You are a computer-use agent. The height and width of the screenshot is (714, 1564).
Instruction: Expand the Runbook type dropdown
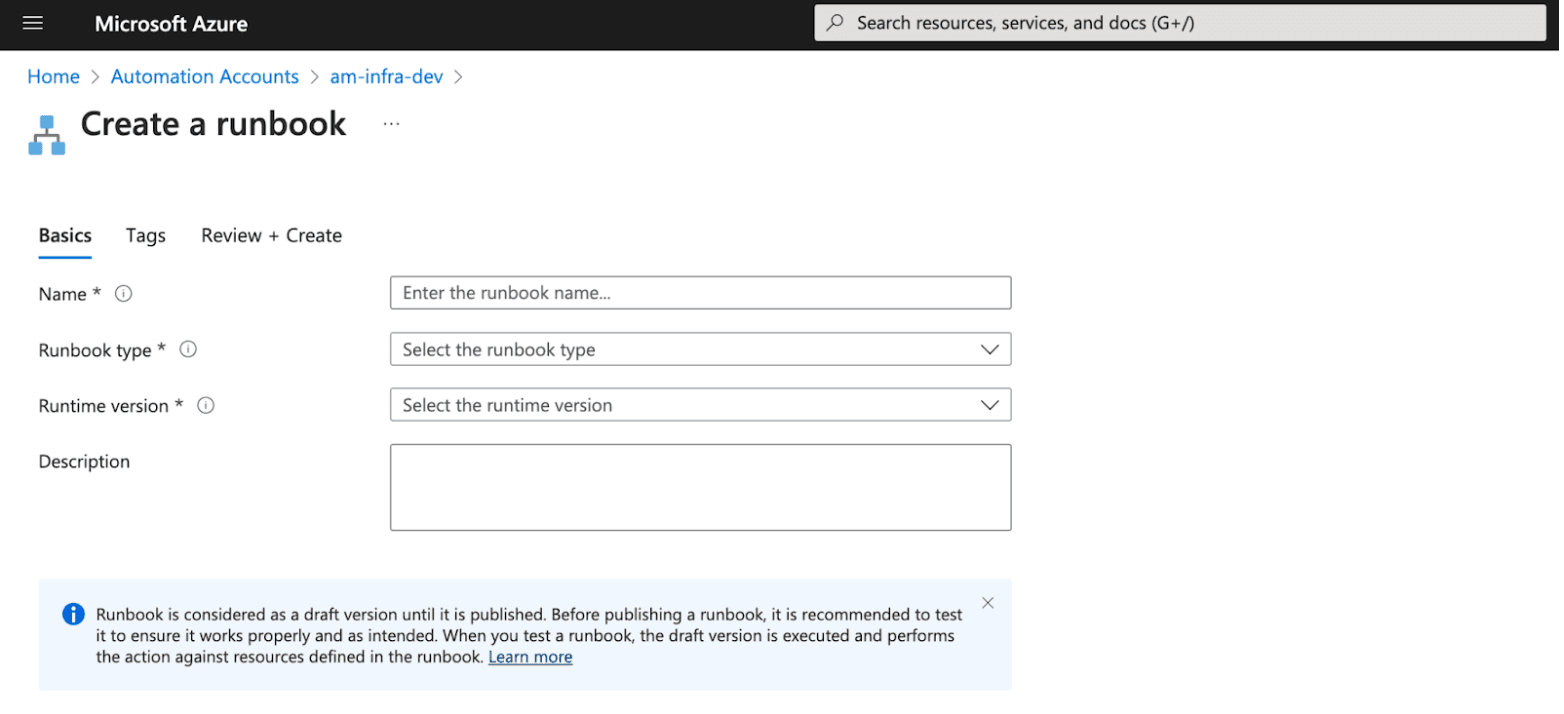tap(700, 350)
